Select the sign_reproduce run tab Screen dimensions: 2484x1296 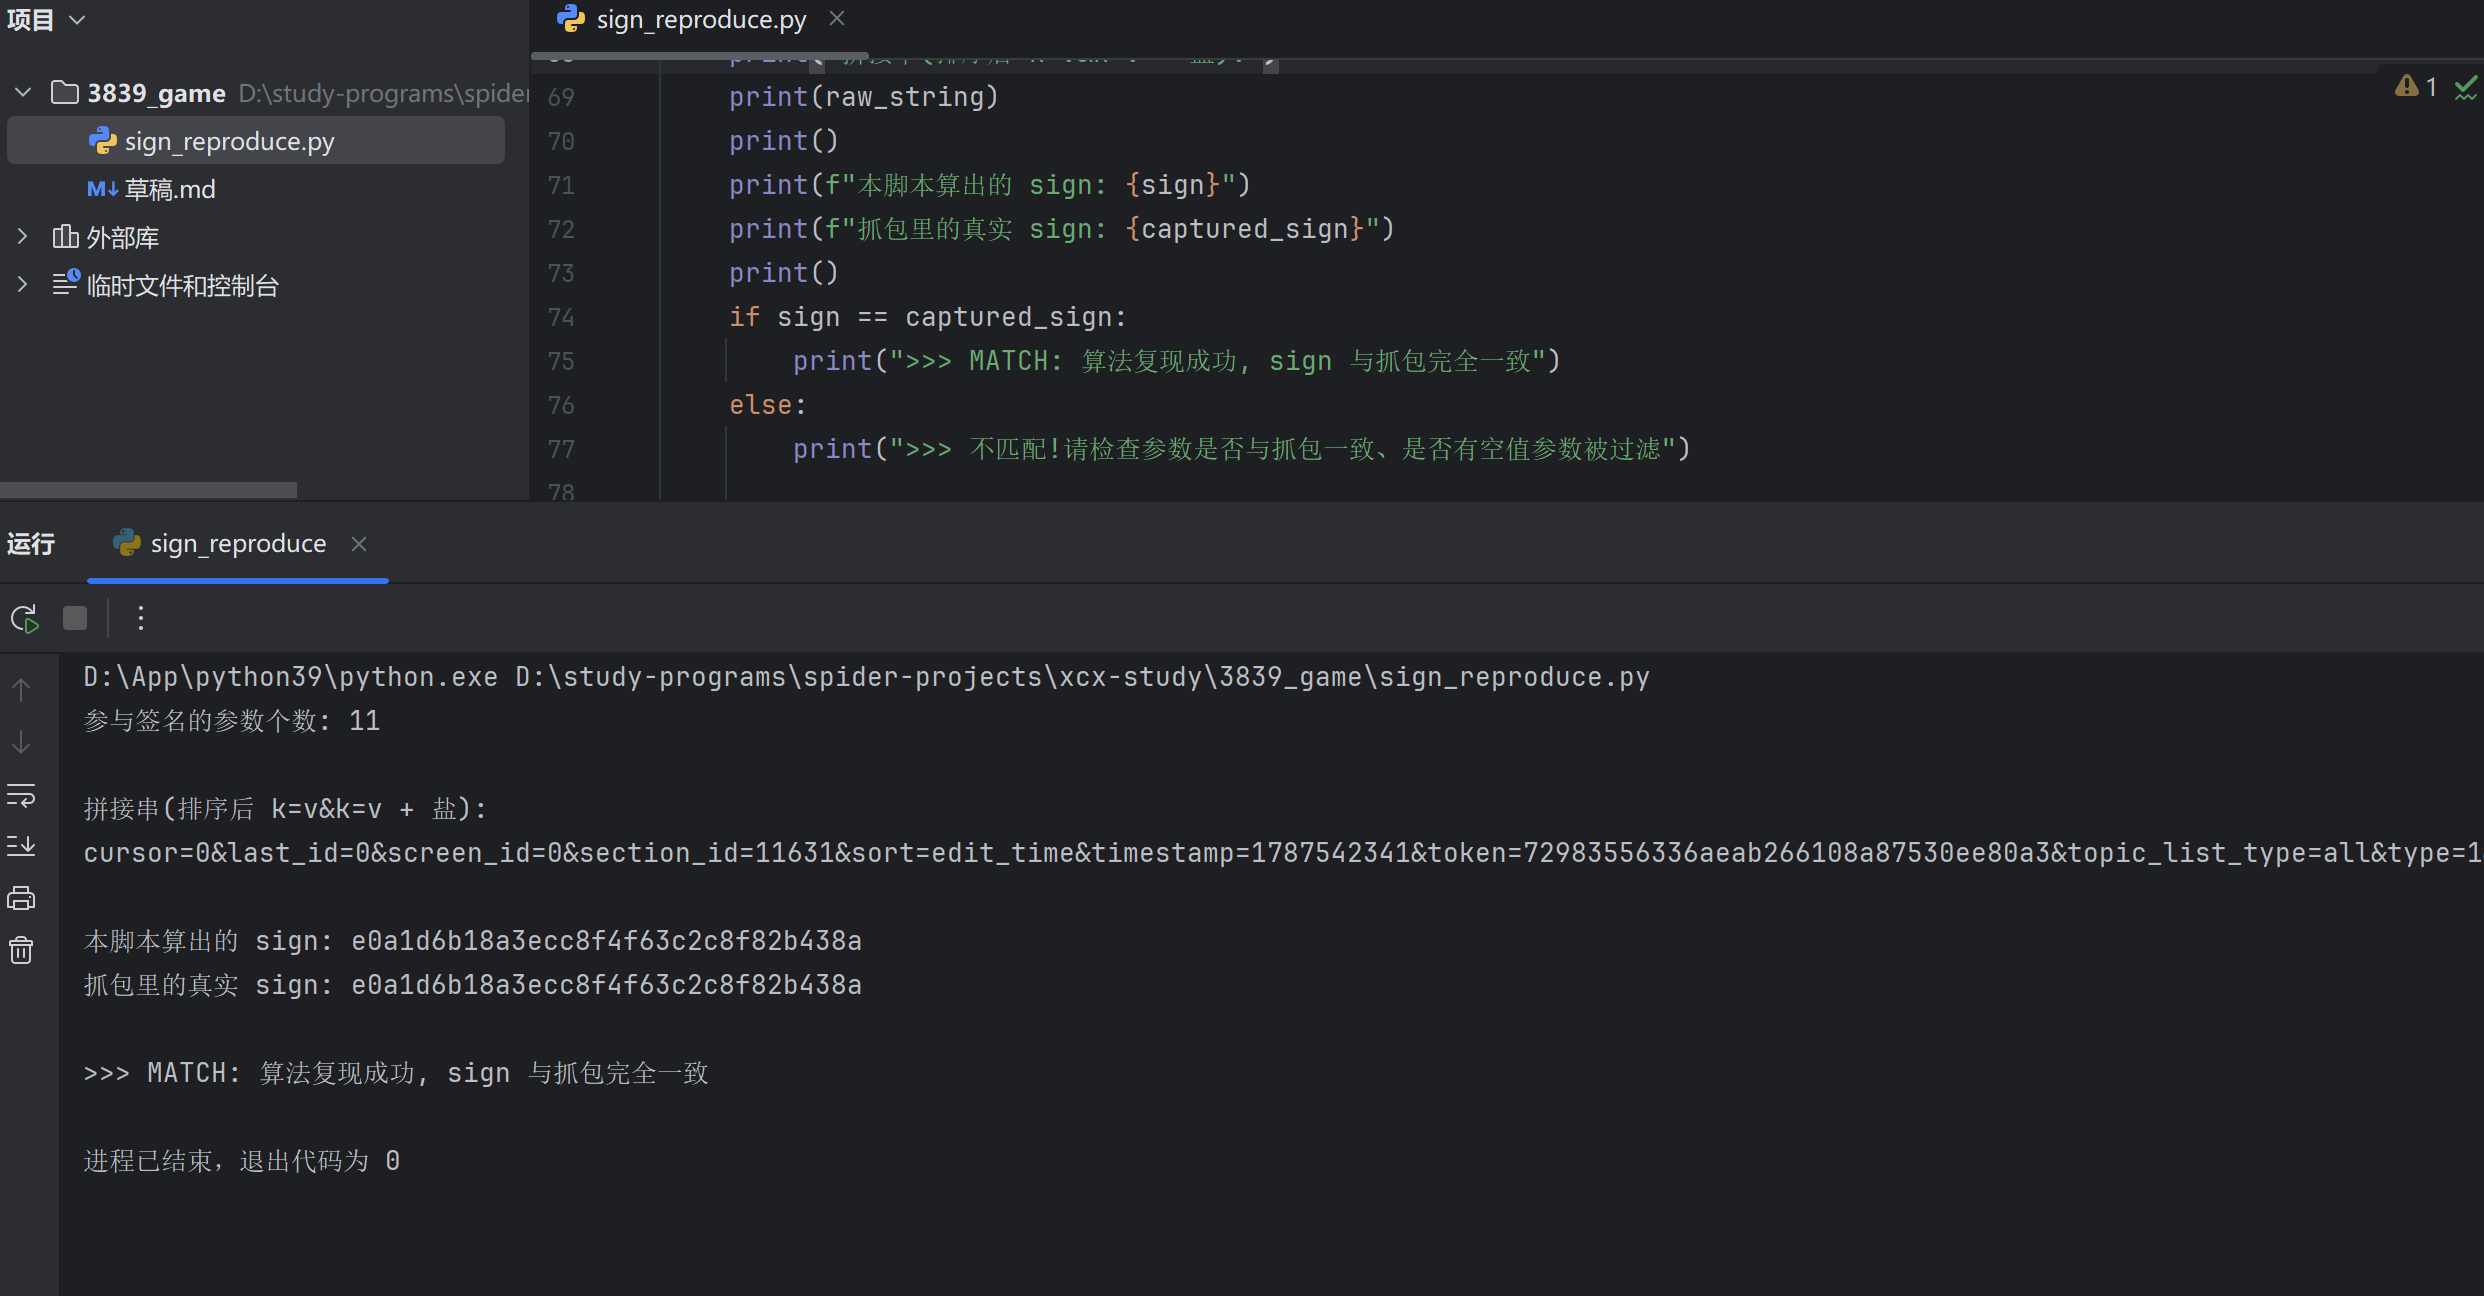pyautogui.click(x=238, y=543)
